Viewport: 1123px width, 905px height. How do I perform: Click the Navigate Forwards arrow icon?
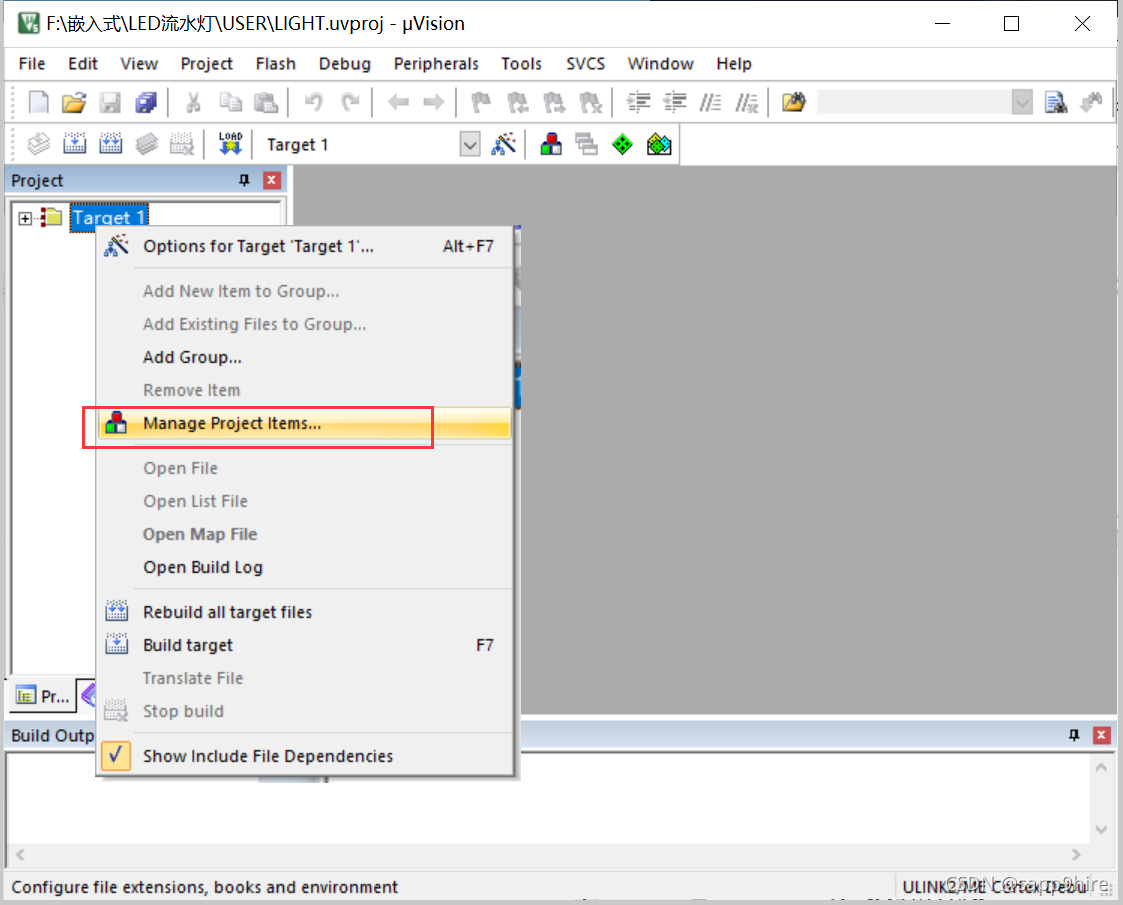[x=433, y=102]
